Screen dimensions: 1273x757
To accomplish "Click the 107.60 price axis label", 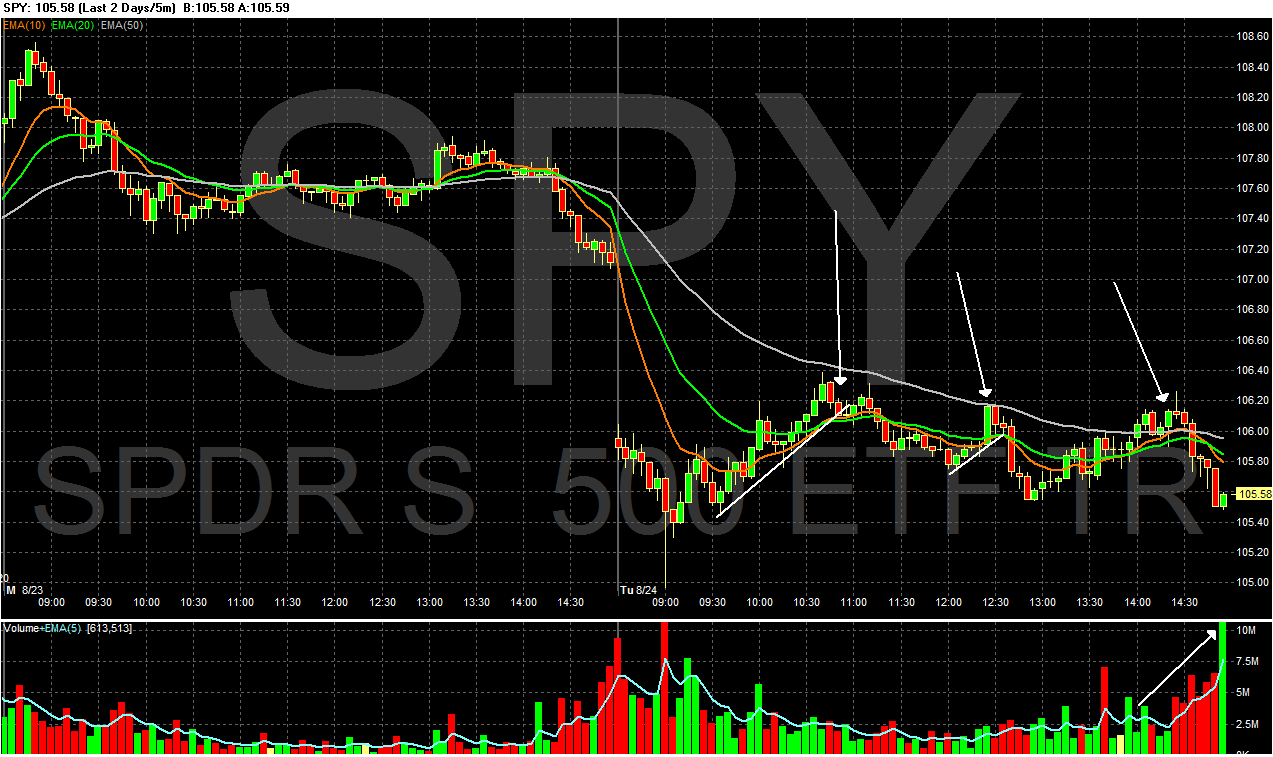I will 1254,188.
